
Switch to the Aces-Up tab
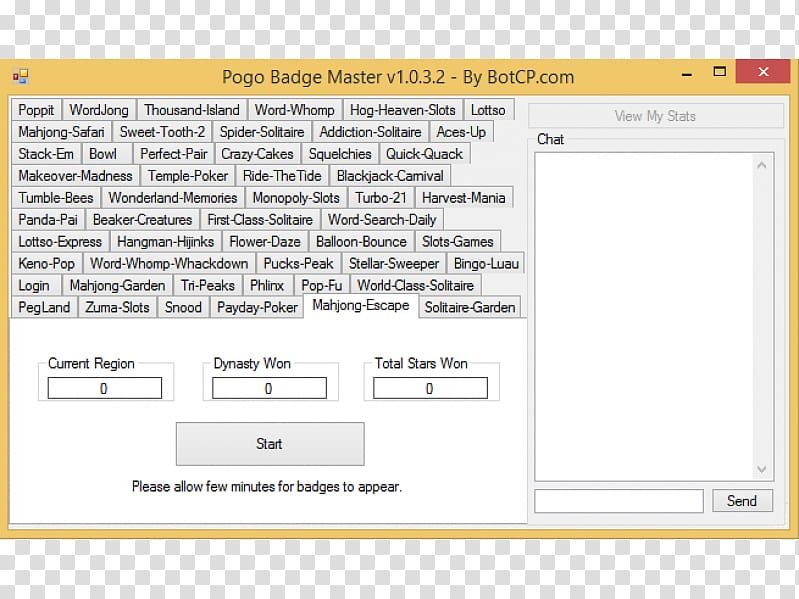point(461,132)
